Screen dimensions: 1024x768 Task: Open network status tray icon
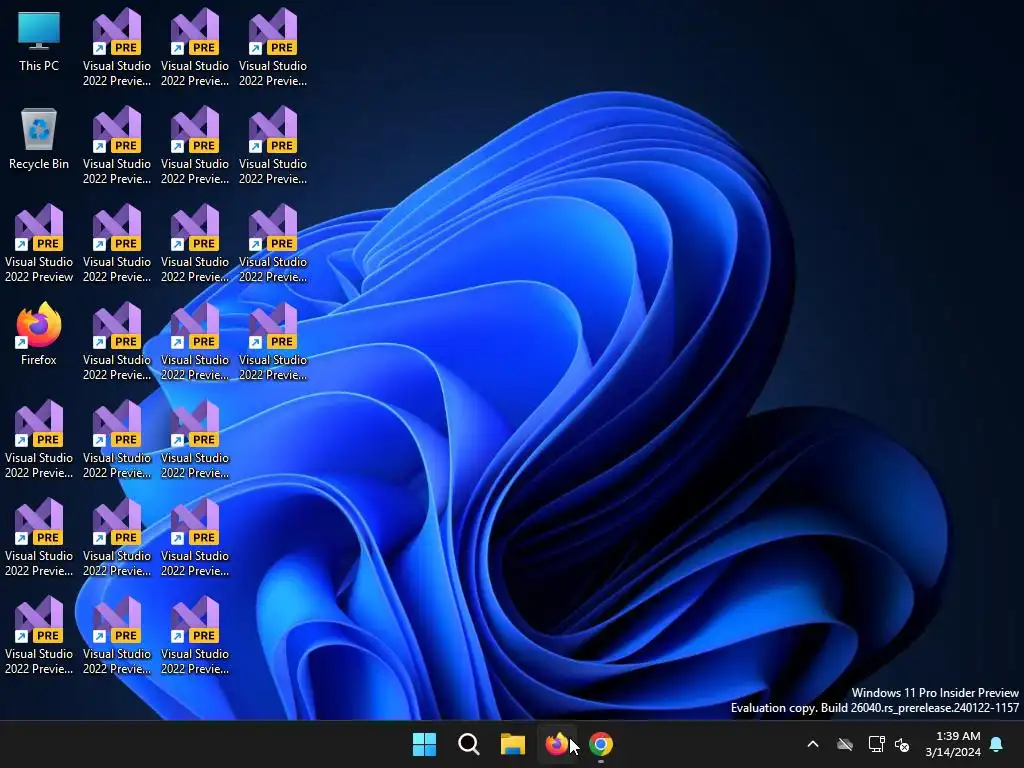coord(876,744)
